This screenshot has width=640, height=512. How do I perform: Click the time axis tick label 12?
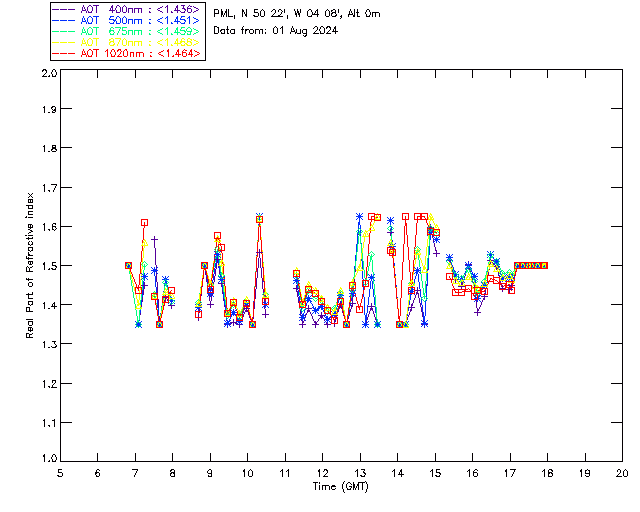322,473
